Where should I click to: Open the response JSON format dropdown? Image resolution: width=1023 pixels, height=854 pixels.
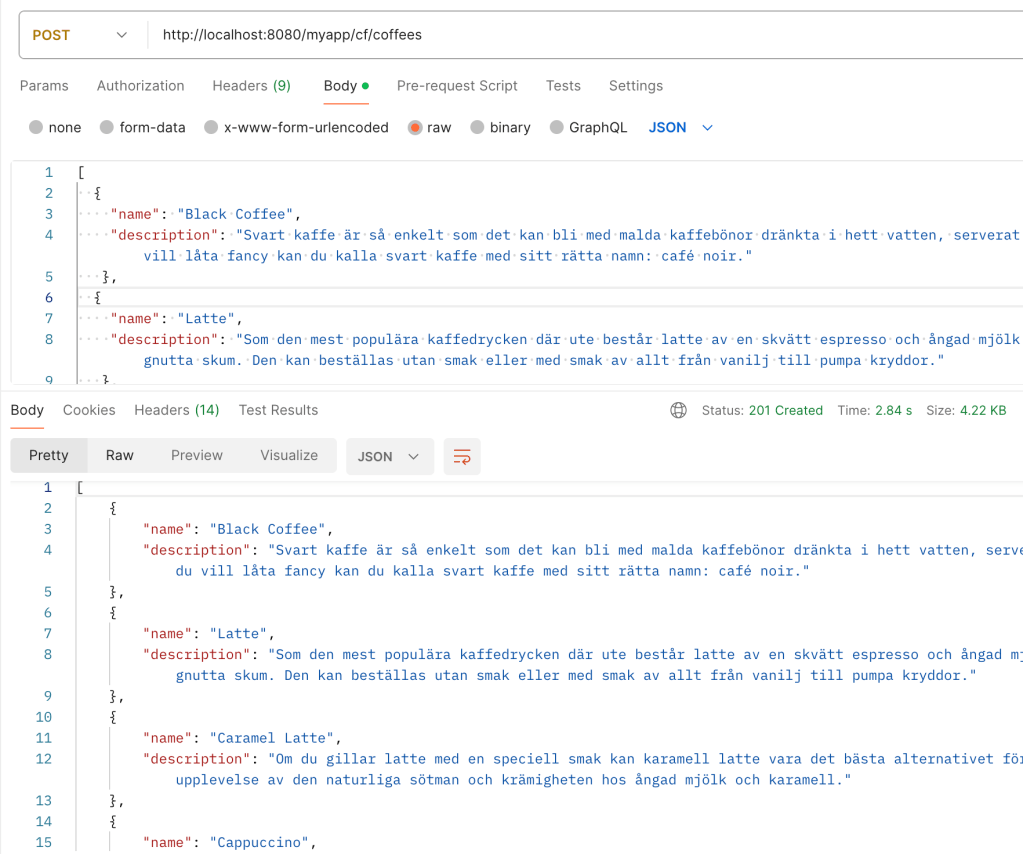point(389,456)
